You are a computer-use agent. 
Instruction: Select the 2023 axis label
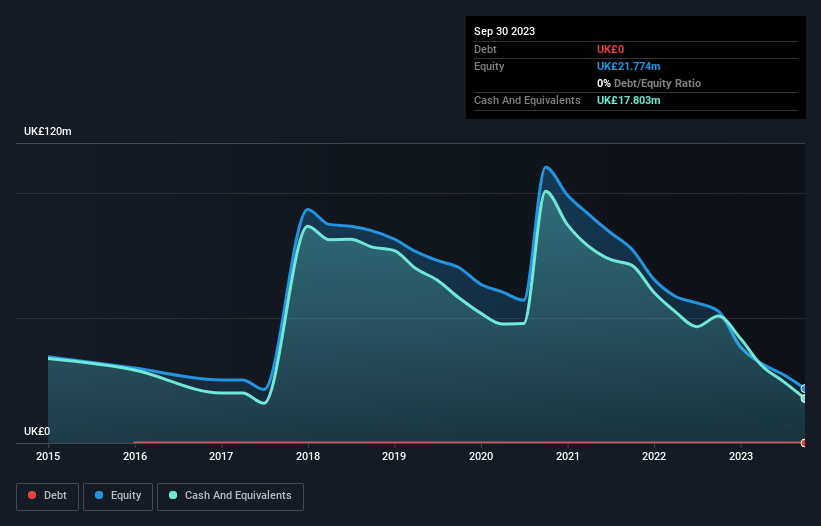click(x=741, y=456)
